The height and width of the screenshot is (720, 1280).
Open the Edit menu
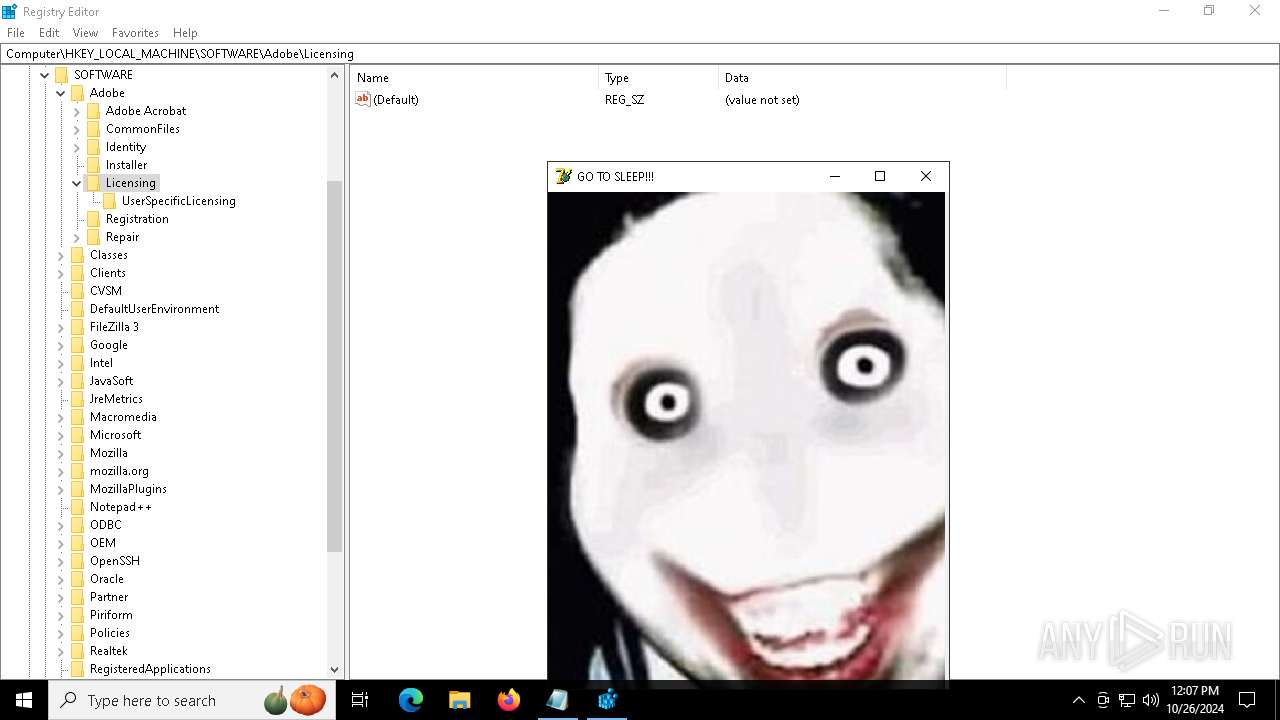click(49, 33)
